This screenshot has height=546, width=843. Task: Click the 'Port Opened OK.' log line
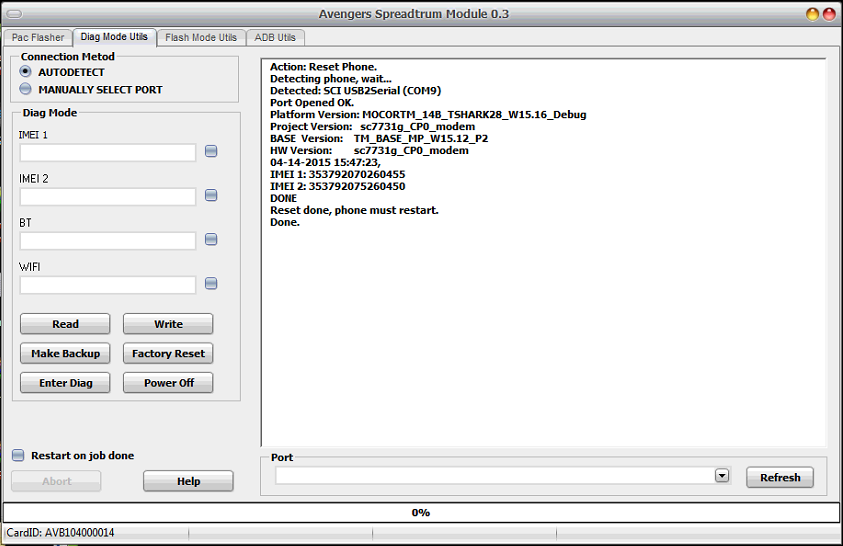(x=312, y=103)
